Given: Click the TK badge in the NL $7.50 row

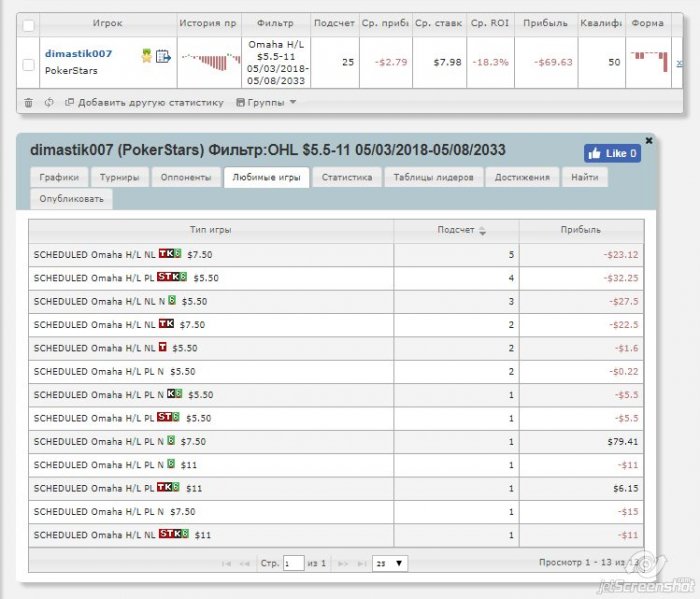Looking at the screenshot, I should pyautogui.click(x=167, y=324).
